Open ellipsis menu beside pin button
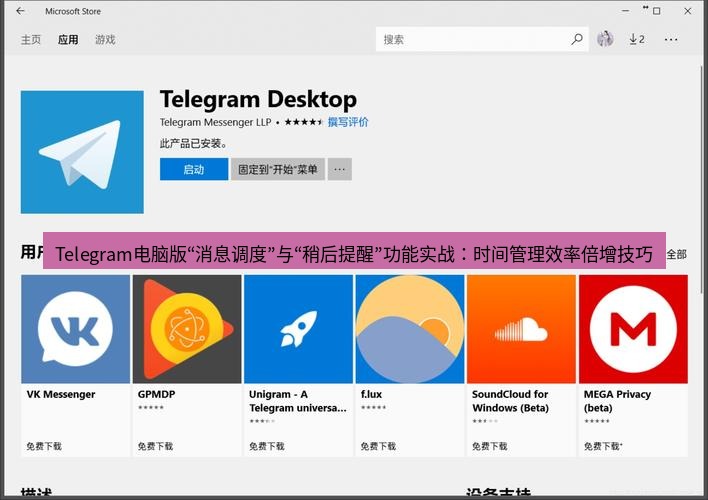The image size is (708, 500). [340, 169]
